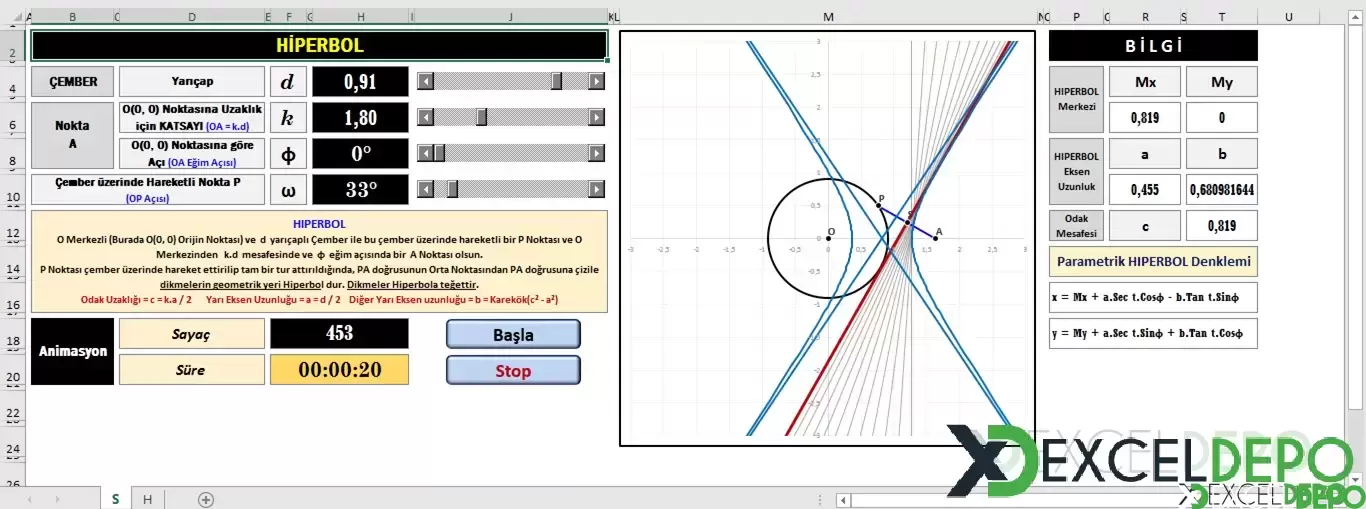Click right arrow of the ω angle scrollbar
The image size is (1366, 509).
[597, 189]
